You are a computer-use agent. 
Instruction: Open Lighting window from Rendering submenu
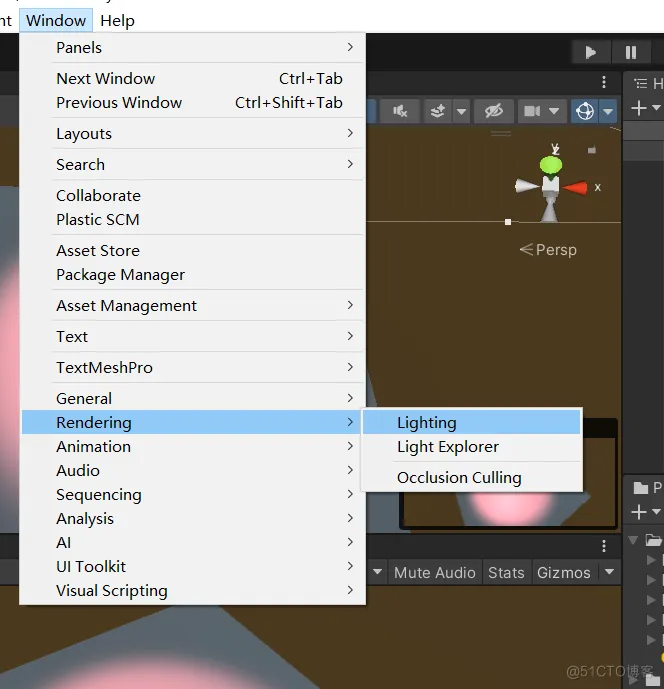click(472, 422)
